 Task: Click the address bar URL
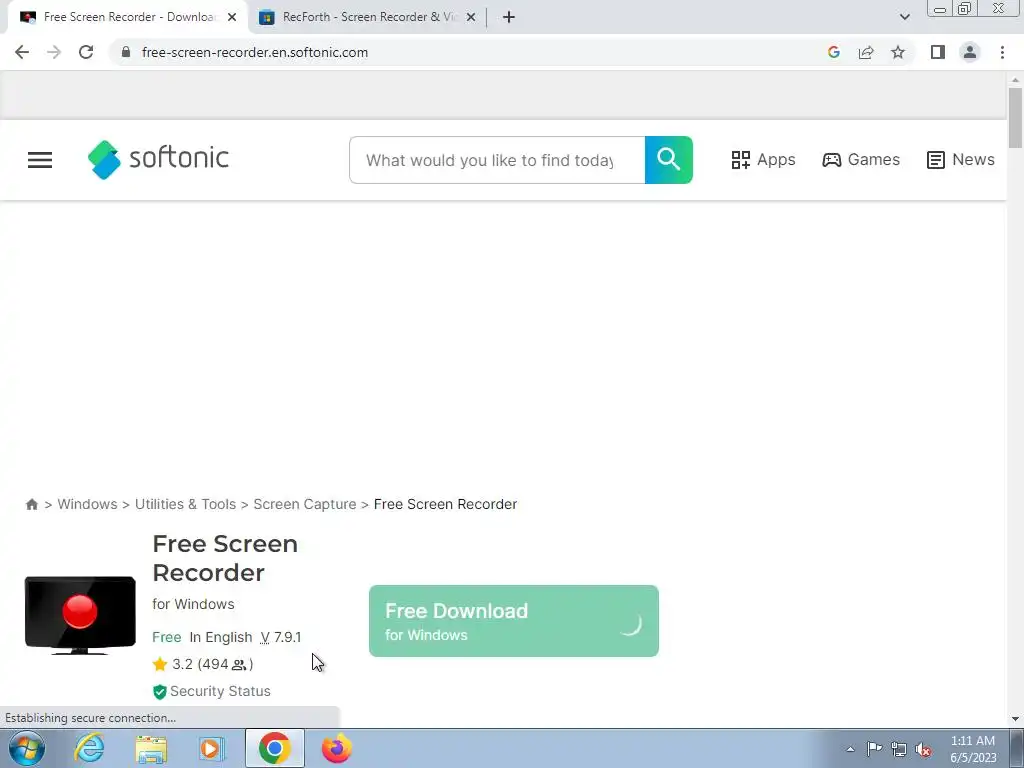255,52
